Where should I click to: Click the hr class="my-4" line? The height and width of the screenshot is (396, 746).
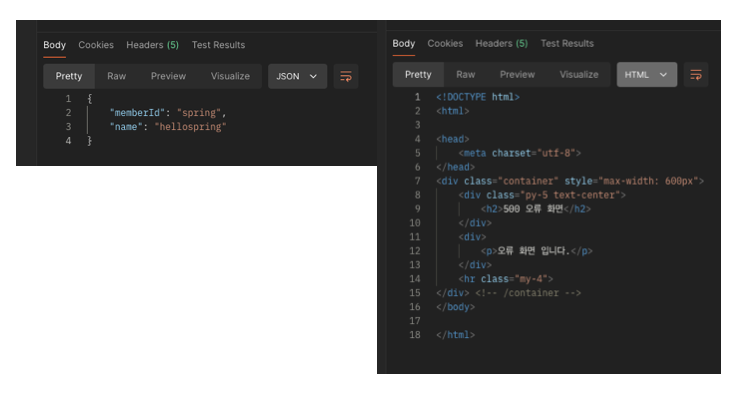click(x=506, y=279)
